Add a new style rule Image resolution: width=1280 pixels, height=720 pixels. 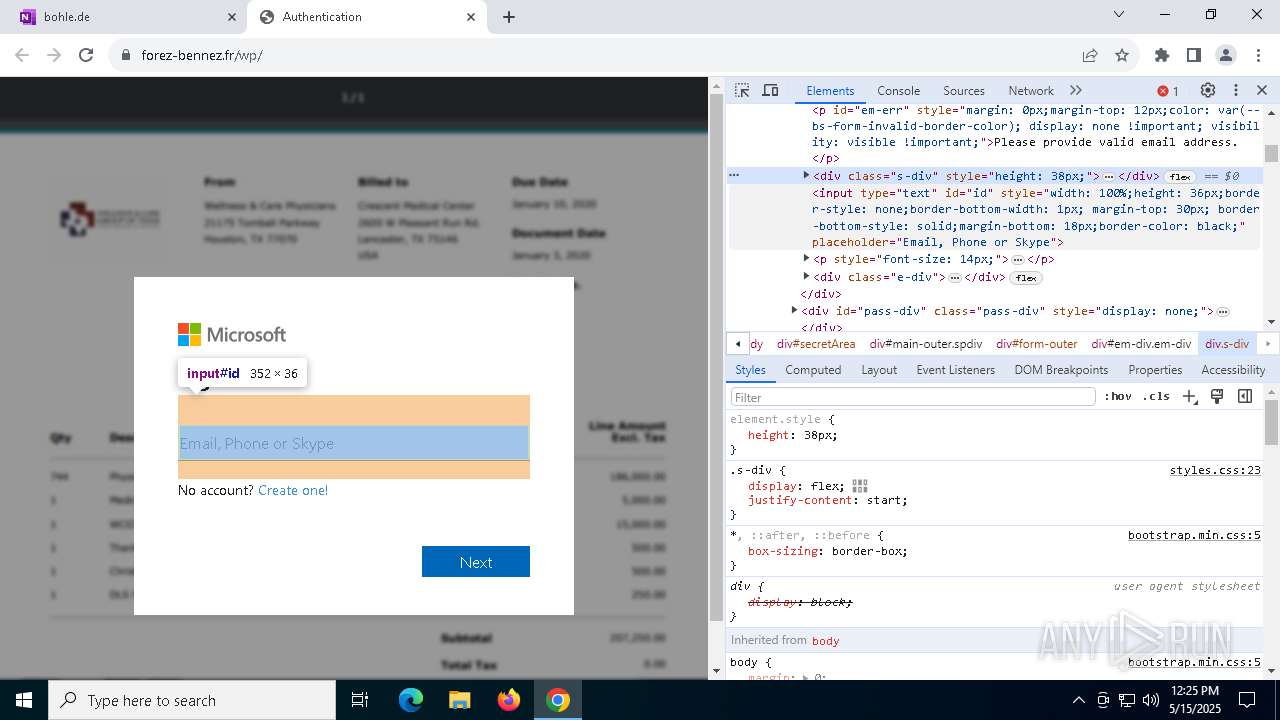point(1189,396)
